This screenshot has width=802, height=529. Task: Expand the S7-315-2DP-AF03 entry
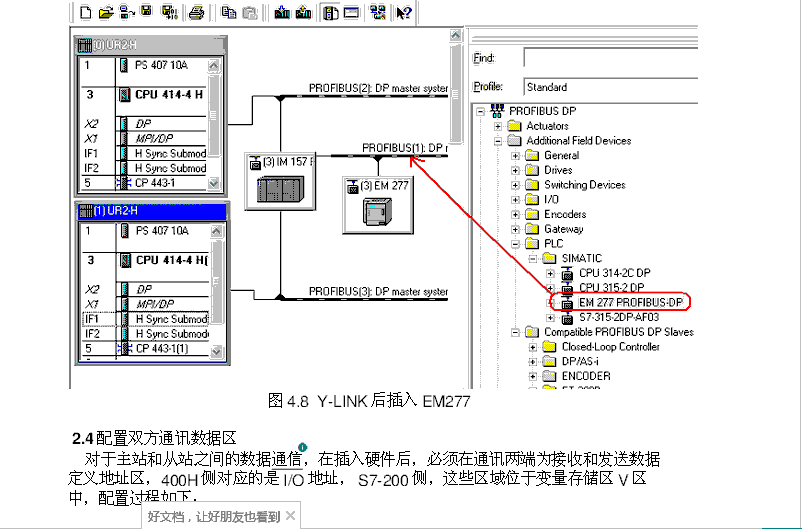pos(550,318)
